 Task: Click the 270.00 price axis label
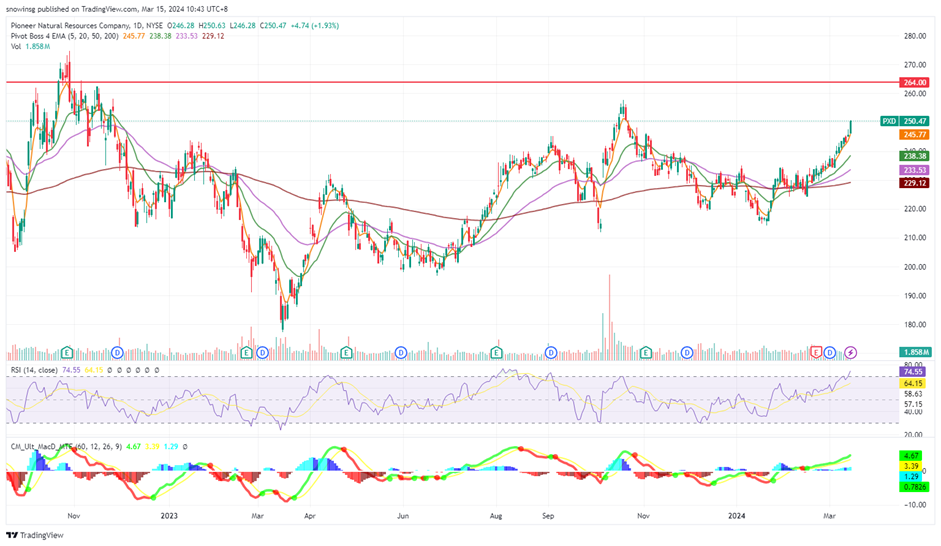point(915,65)
